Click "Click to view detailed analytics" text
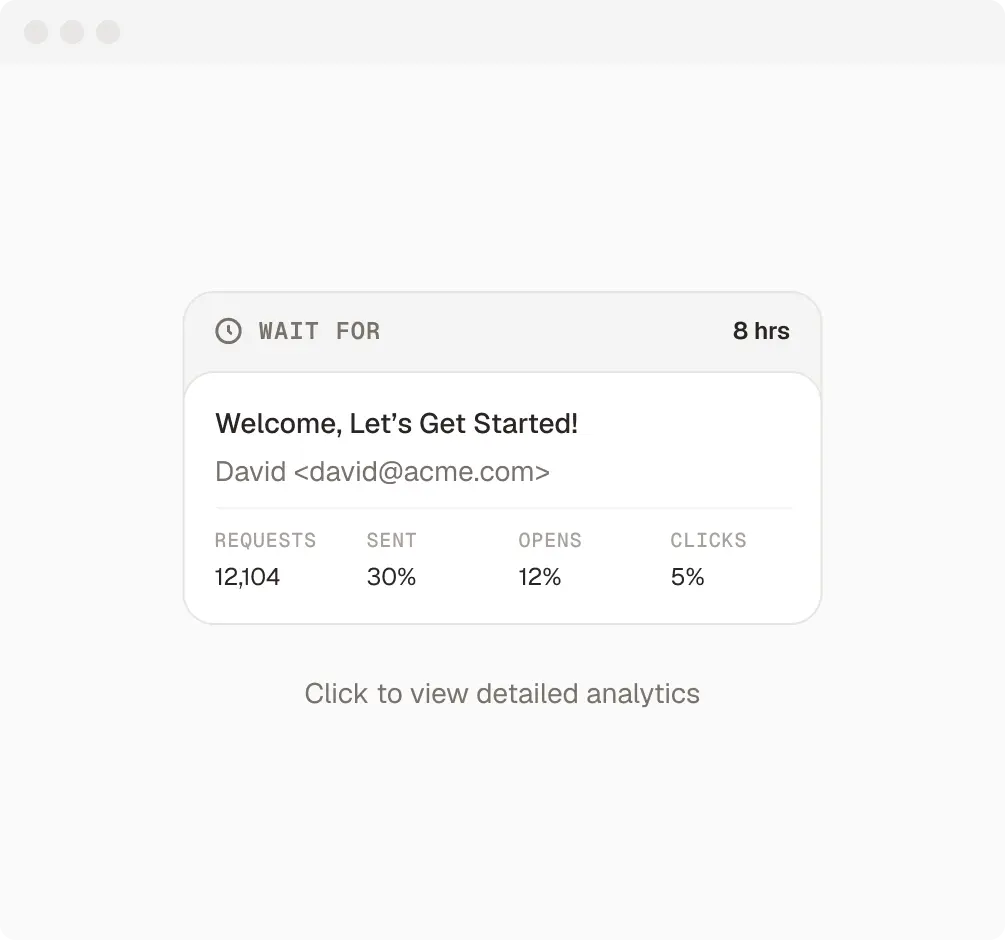1005x940 pixels. click(502, 694)
